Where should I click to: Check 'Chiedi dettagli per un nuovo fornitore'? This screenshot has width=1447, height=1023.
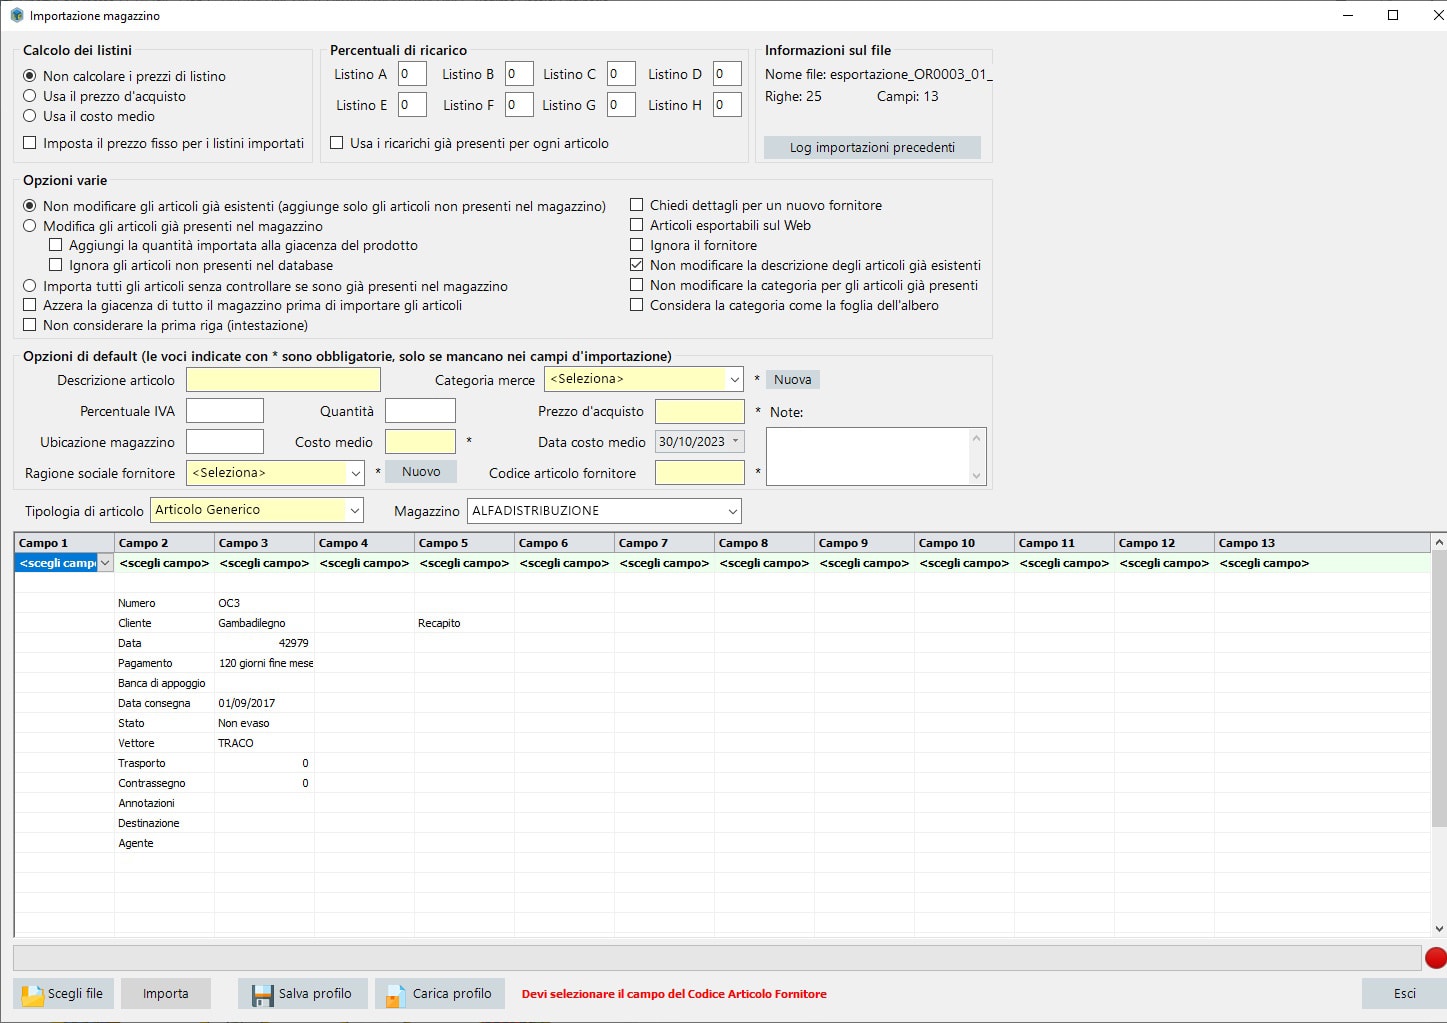coord(637,205)
